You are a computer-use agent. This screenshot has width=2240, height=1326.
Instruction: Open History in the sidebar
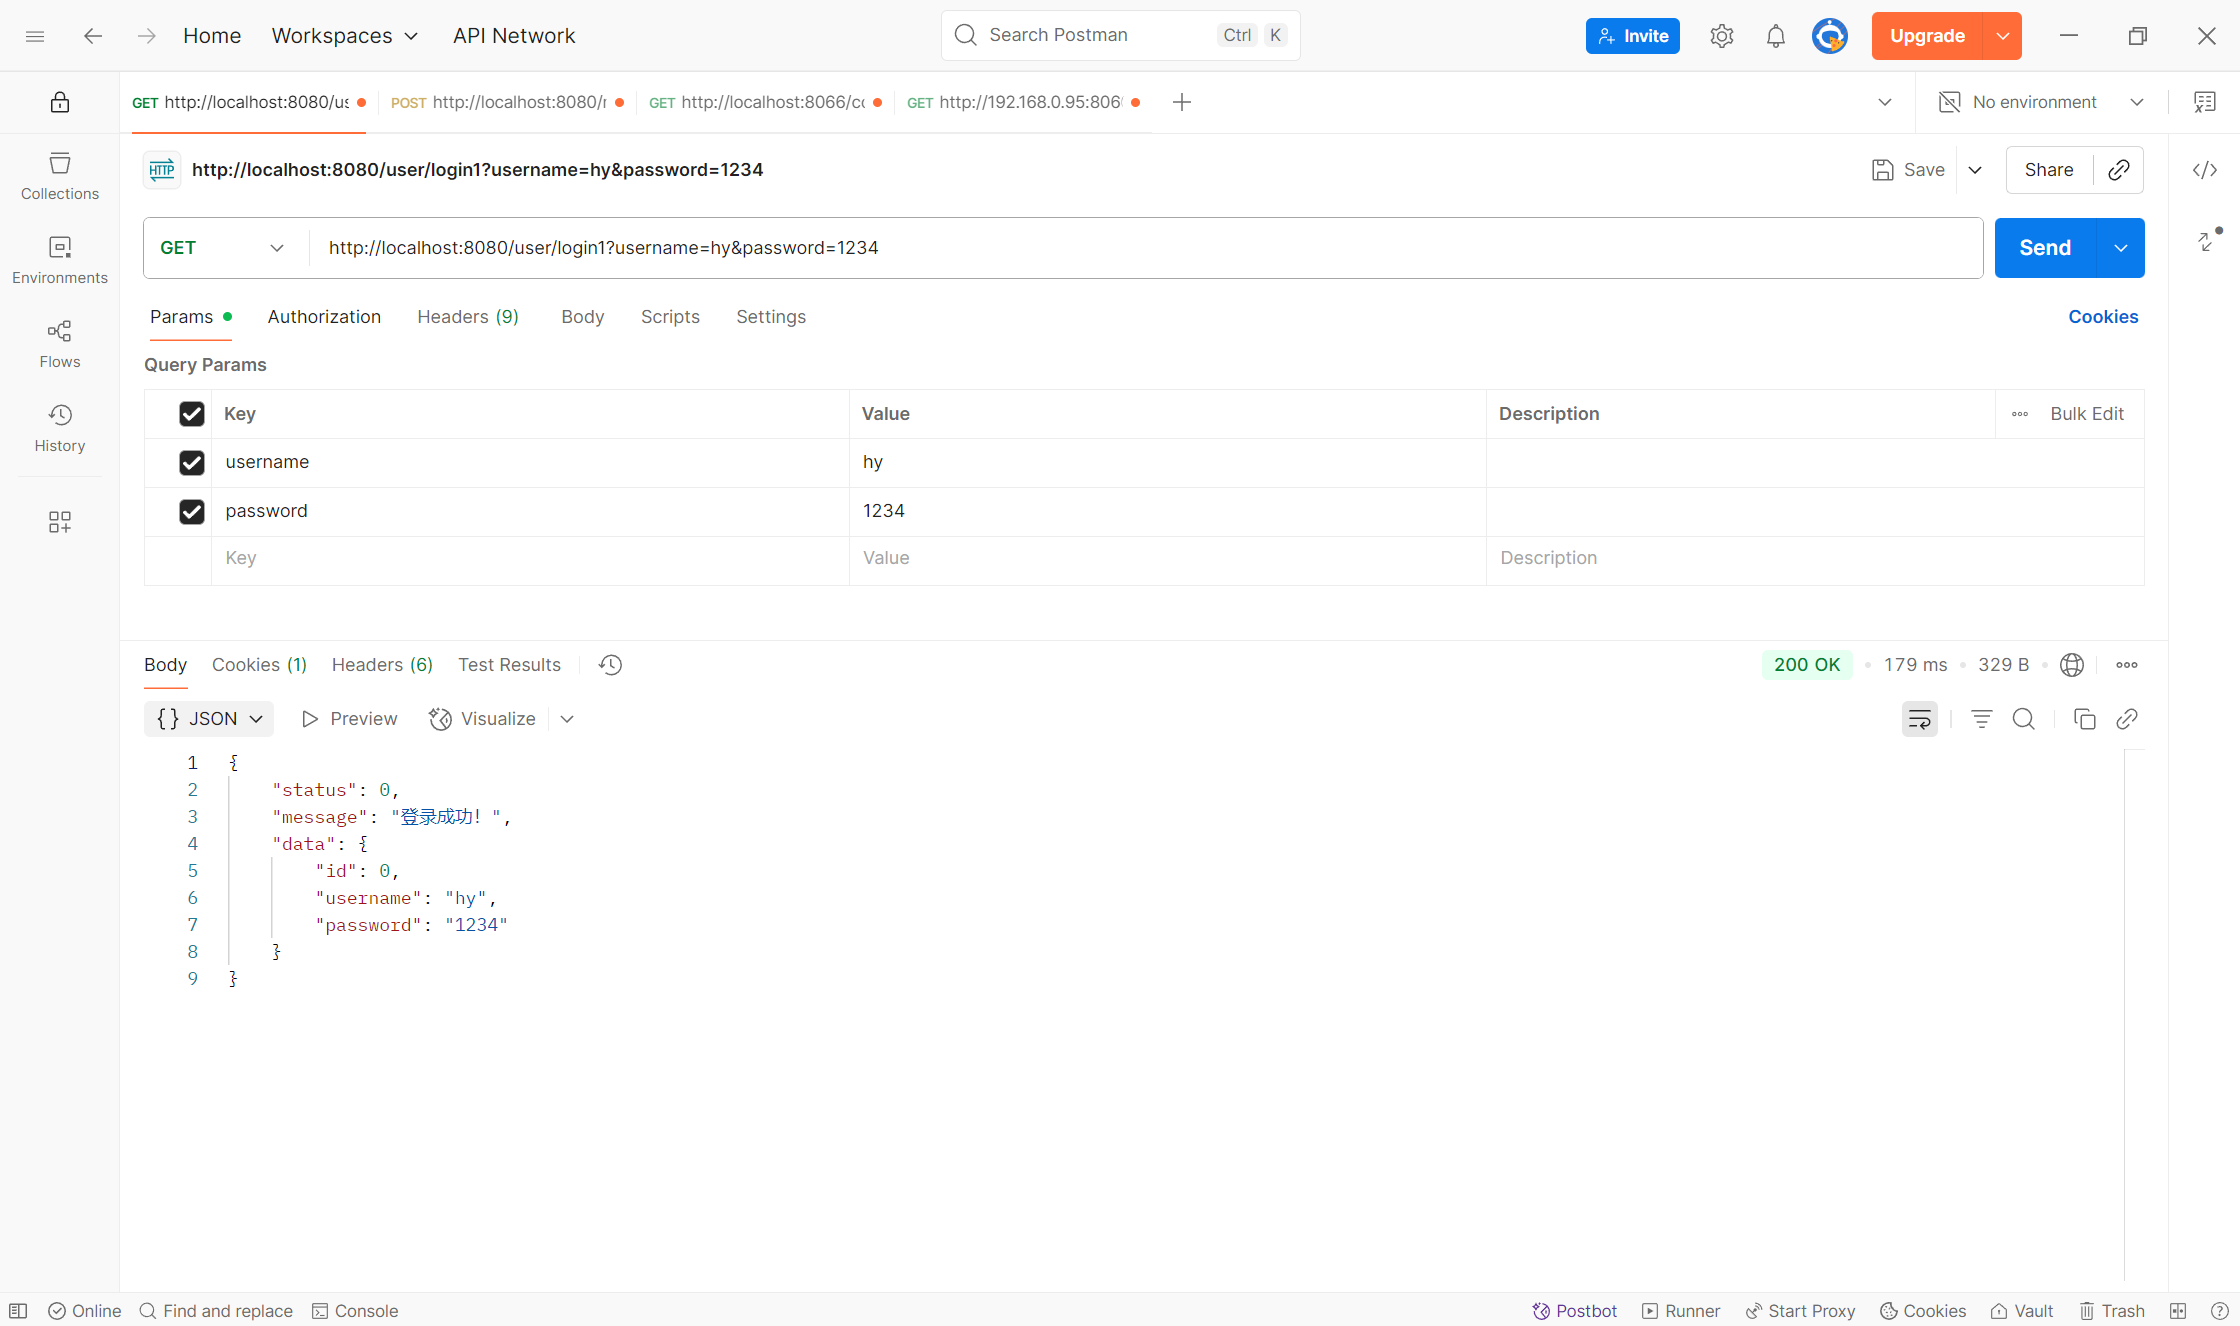point(60,428)
